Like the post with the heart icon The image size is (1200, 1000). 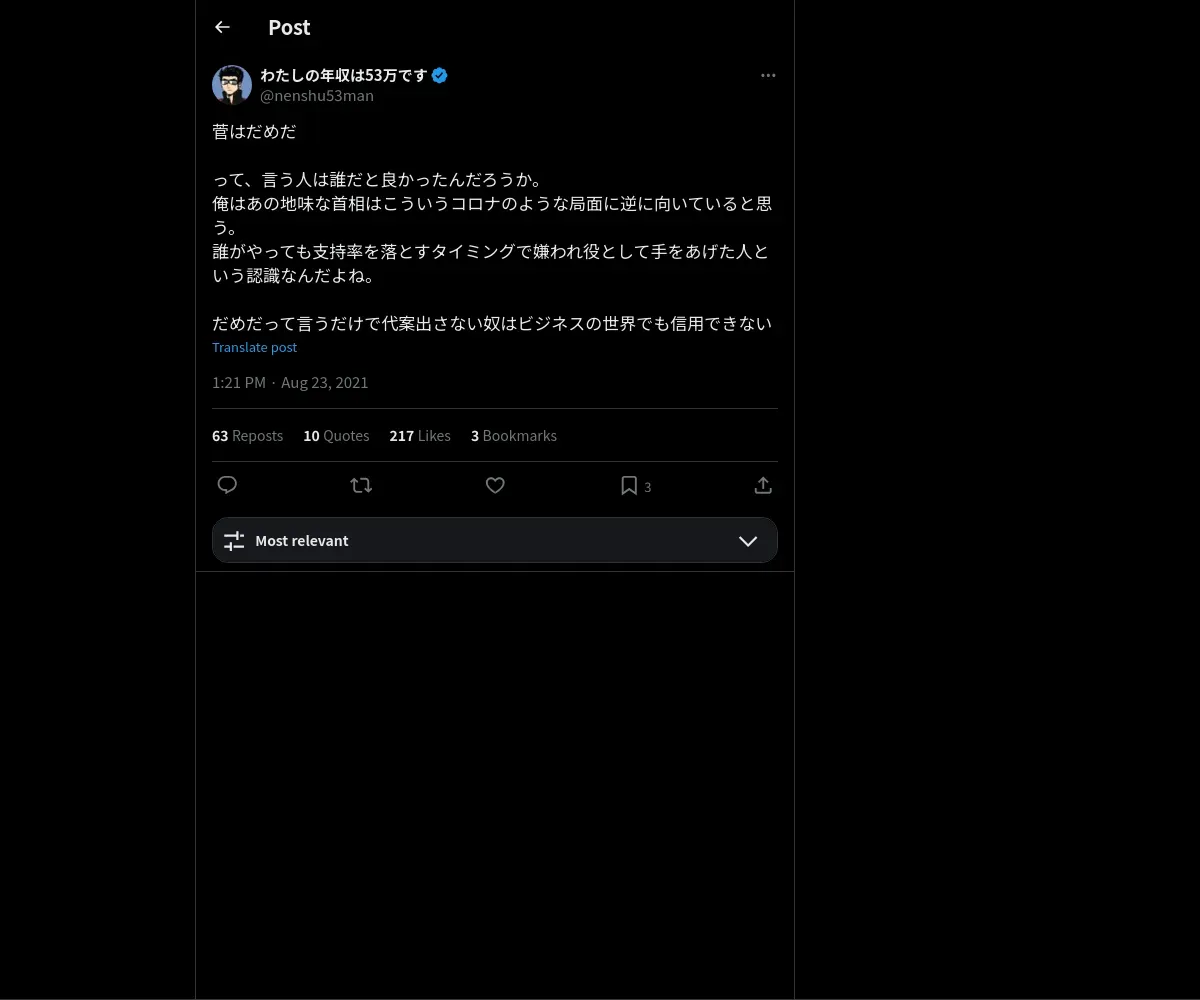(495, 485)
